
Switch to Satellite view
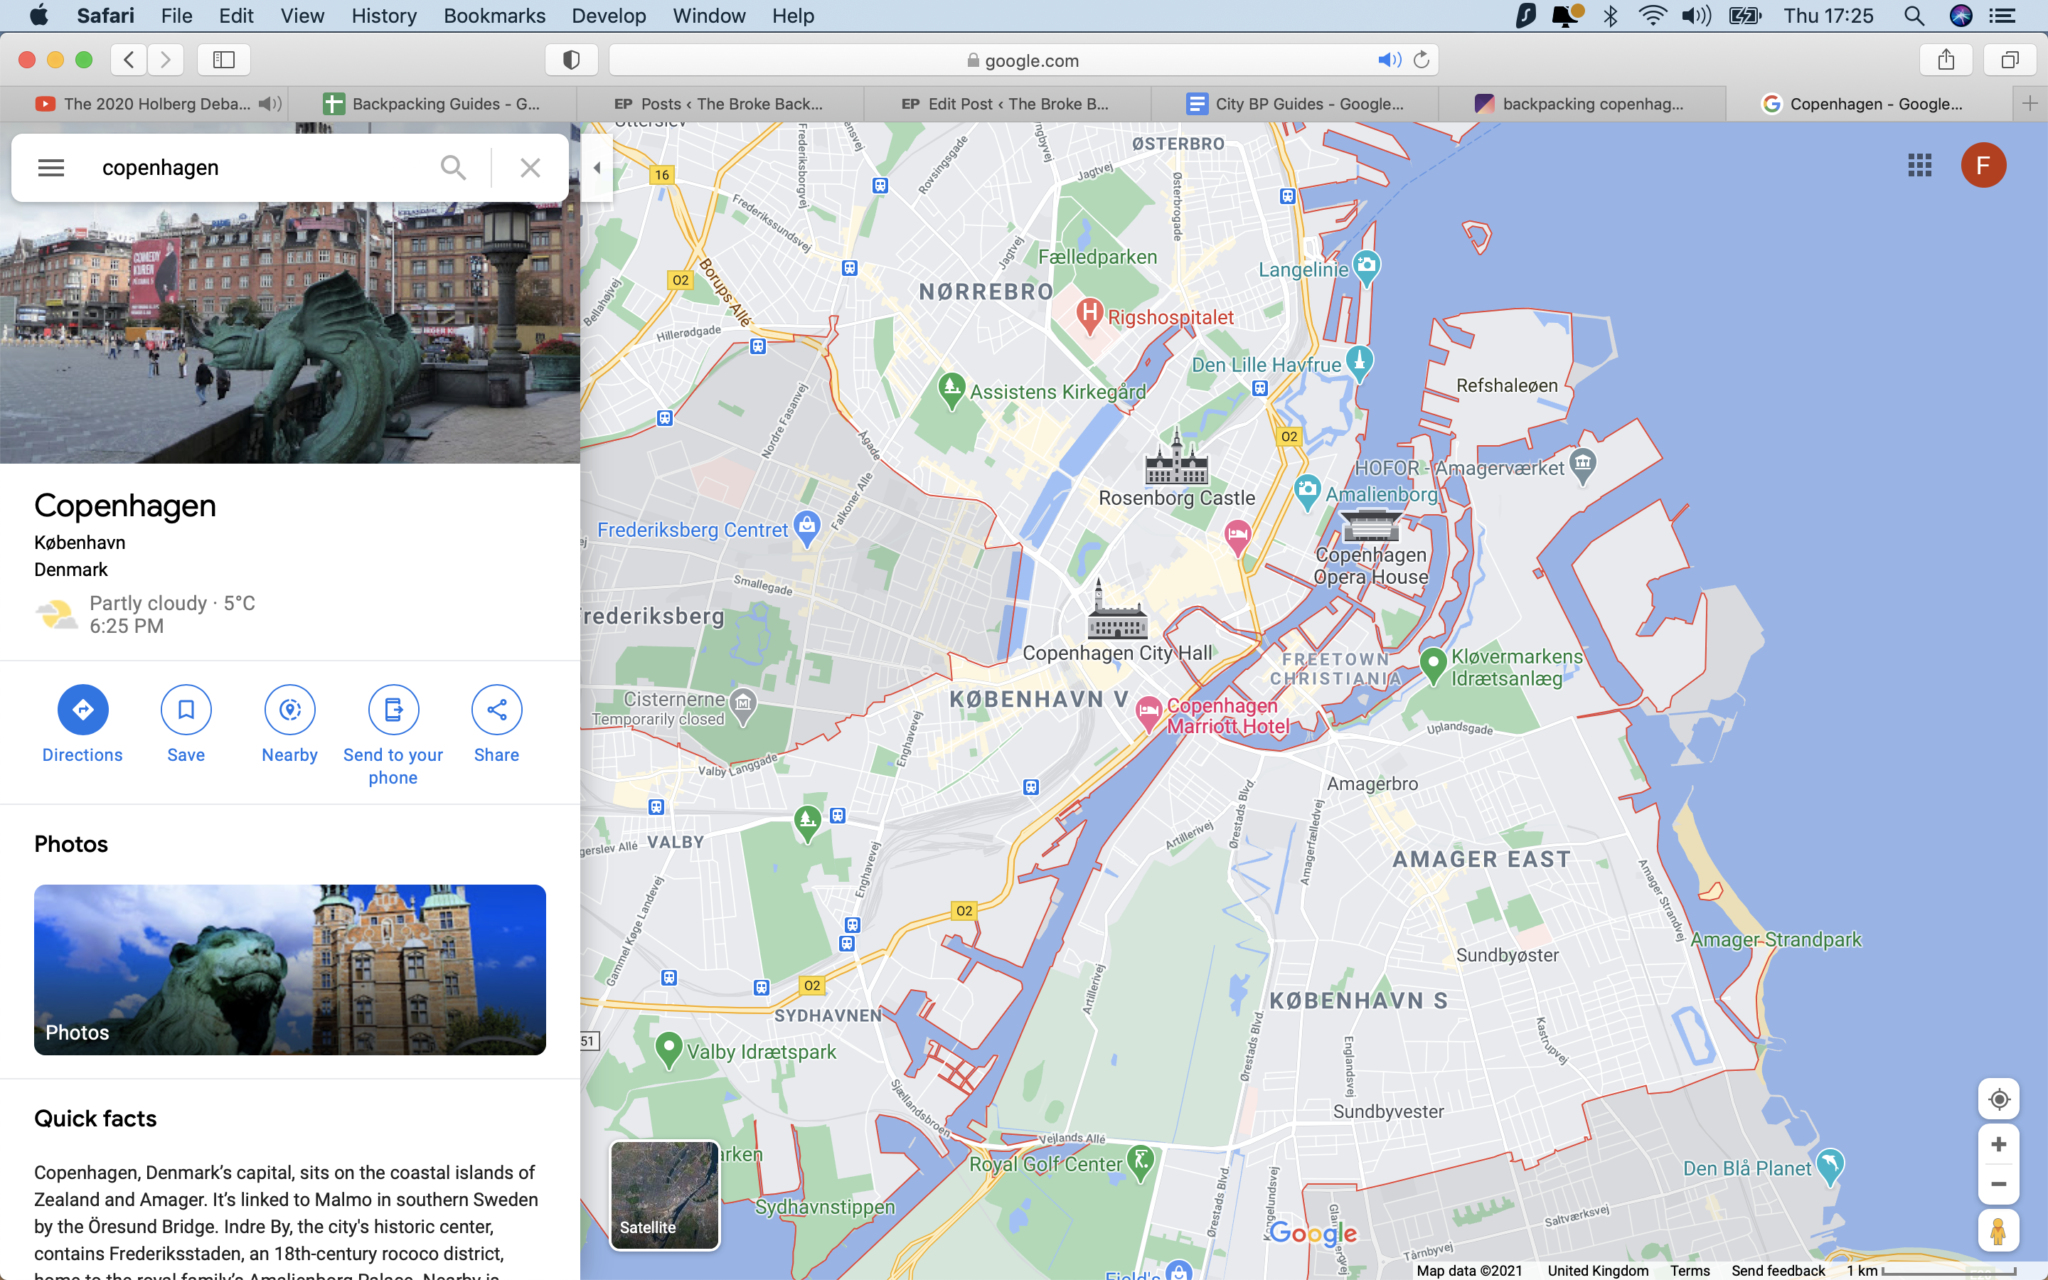click(665, 1195)
